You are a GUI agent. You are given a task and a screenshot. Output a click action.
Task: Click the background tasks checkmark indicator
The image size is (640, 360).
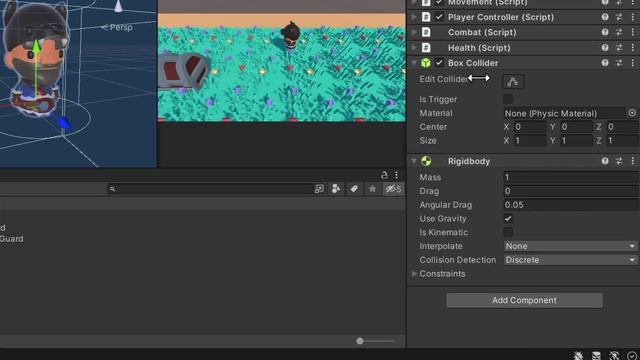coord(632,356)
